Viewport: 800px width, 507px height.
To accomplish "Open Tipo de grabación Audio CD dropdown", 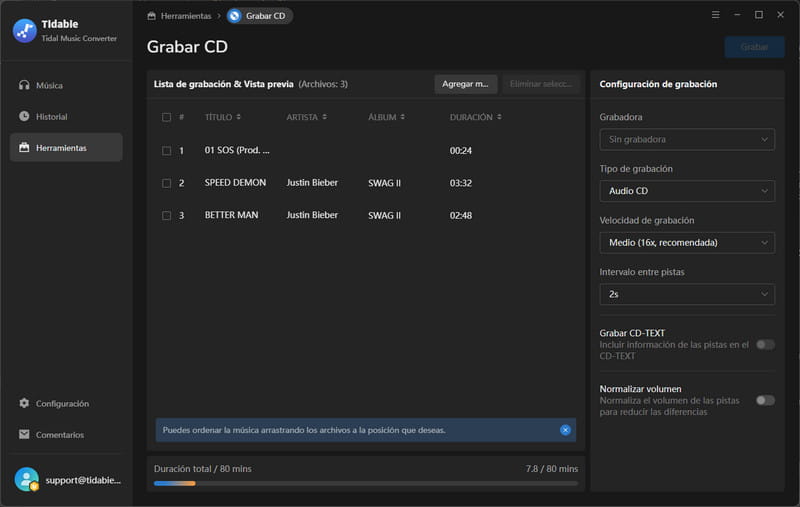I will (x=687, y=191).
